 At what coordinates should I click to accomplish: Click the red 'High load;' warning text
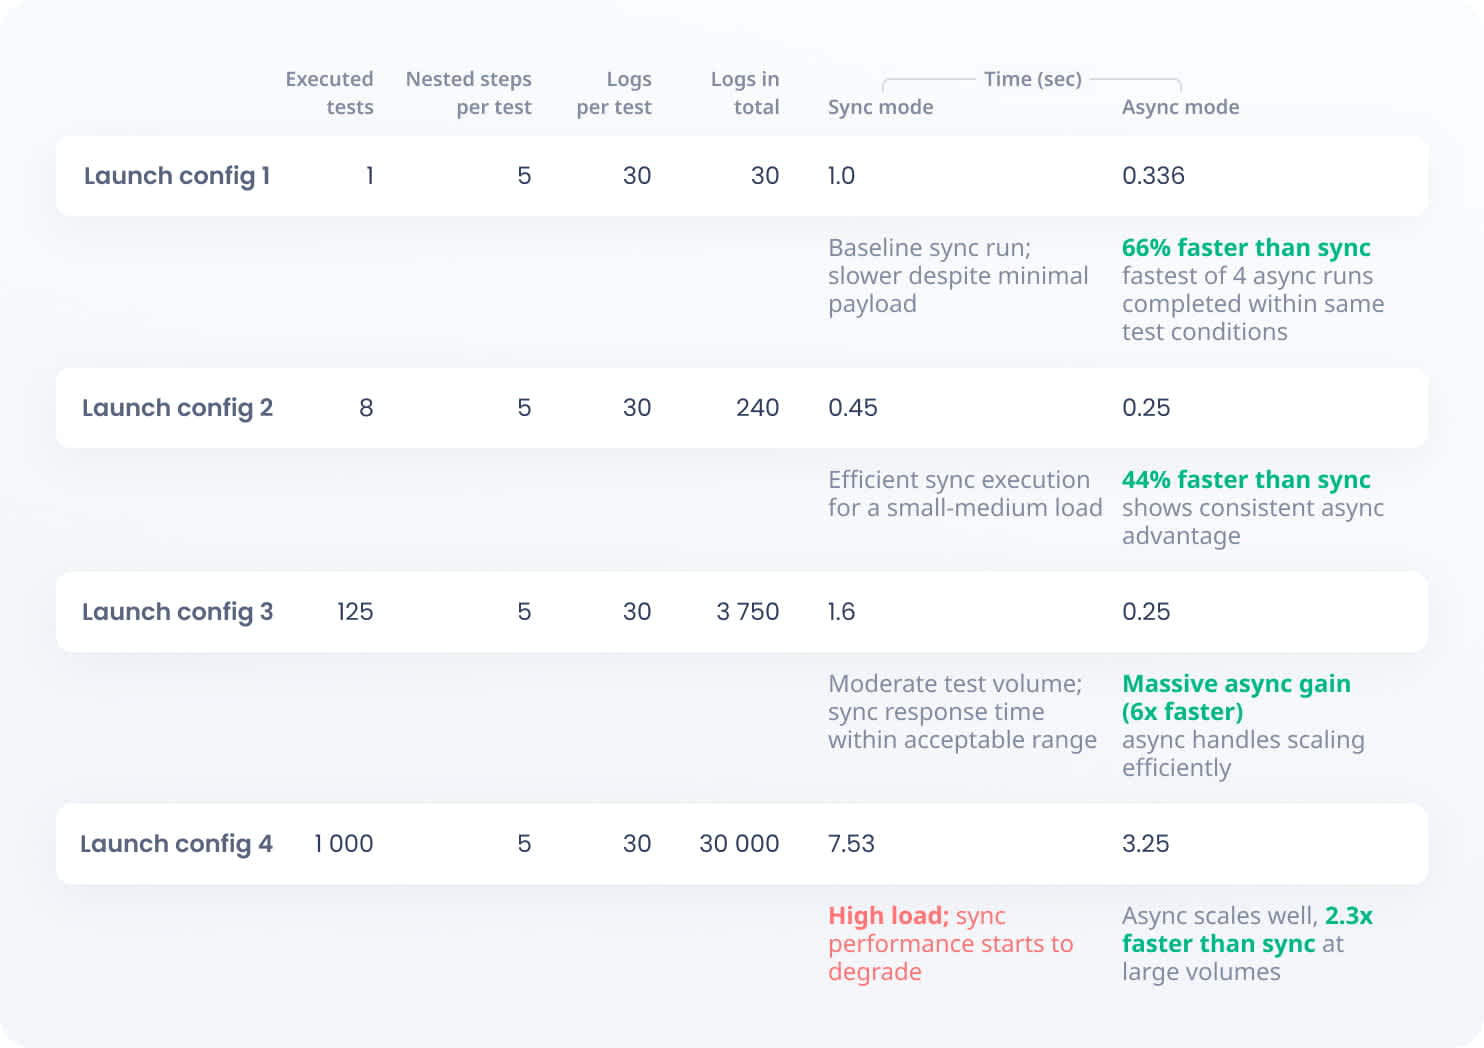(x=888, y=916)
